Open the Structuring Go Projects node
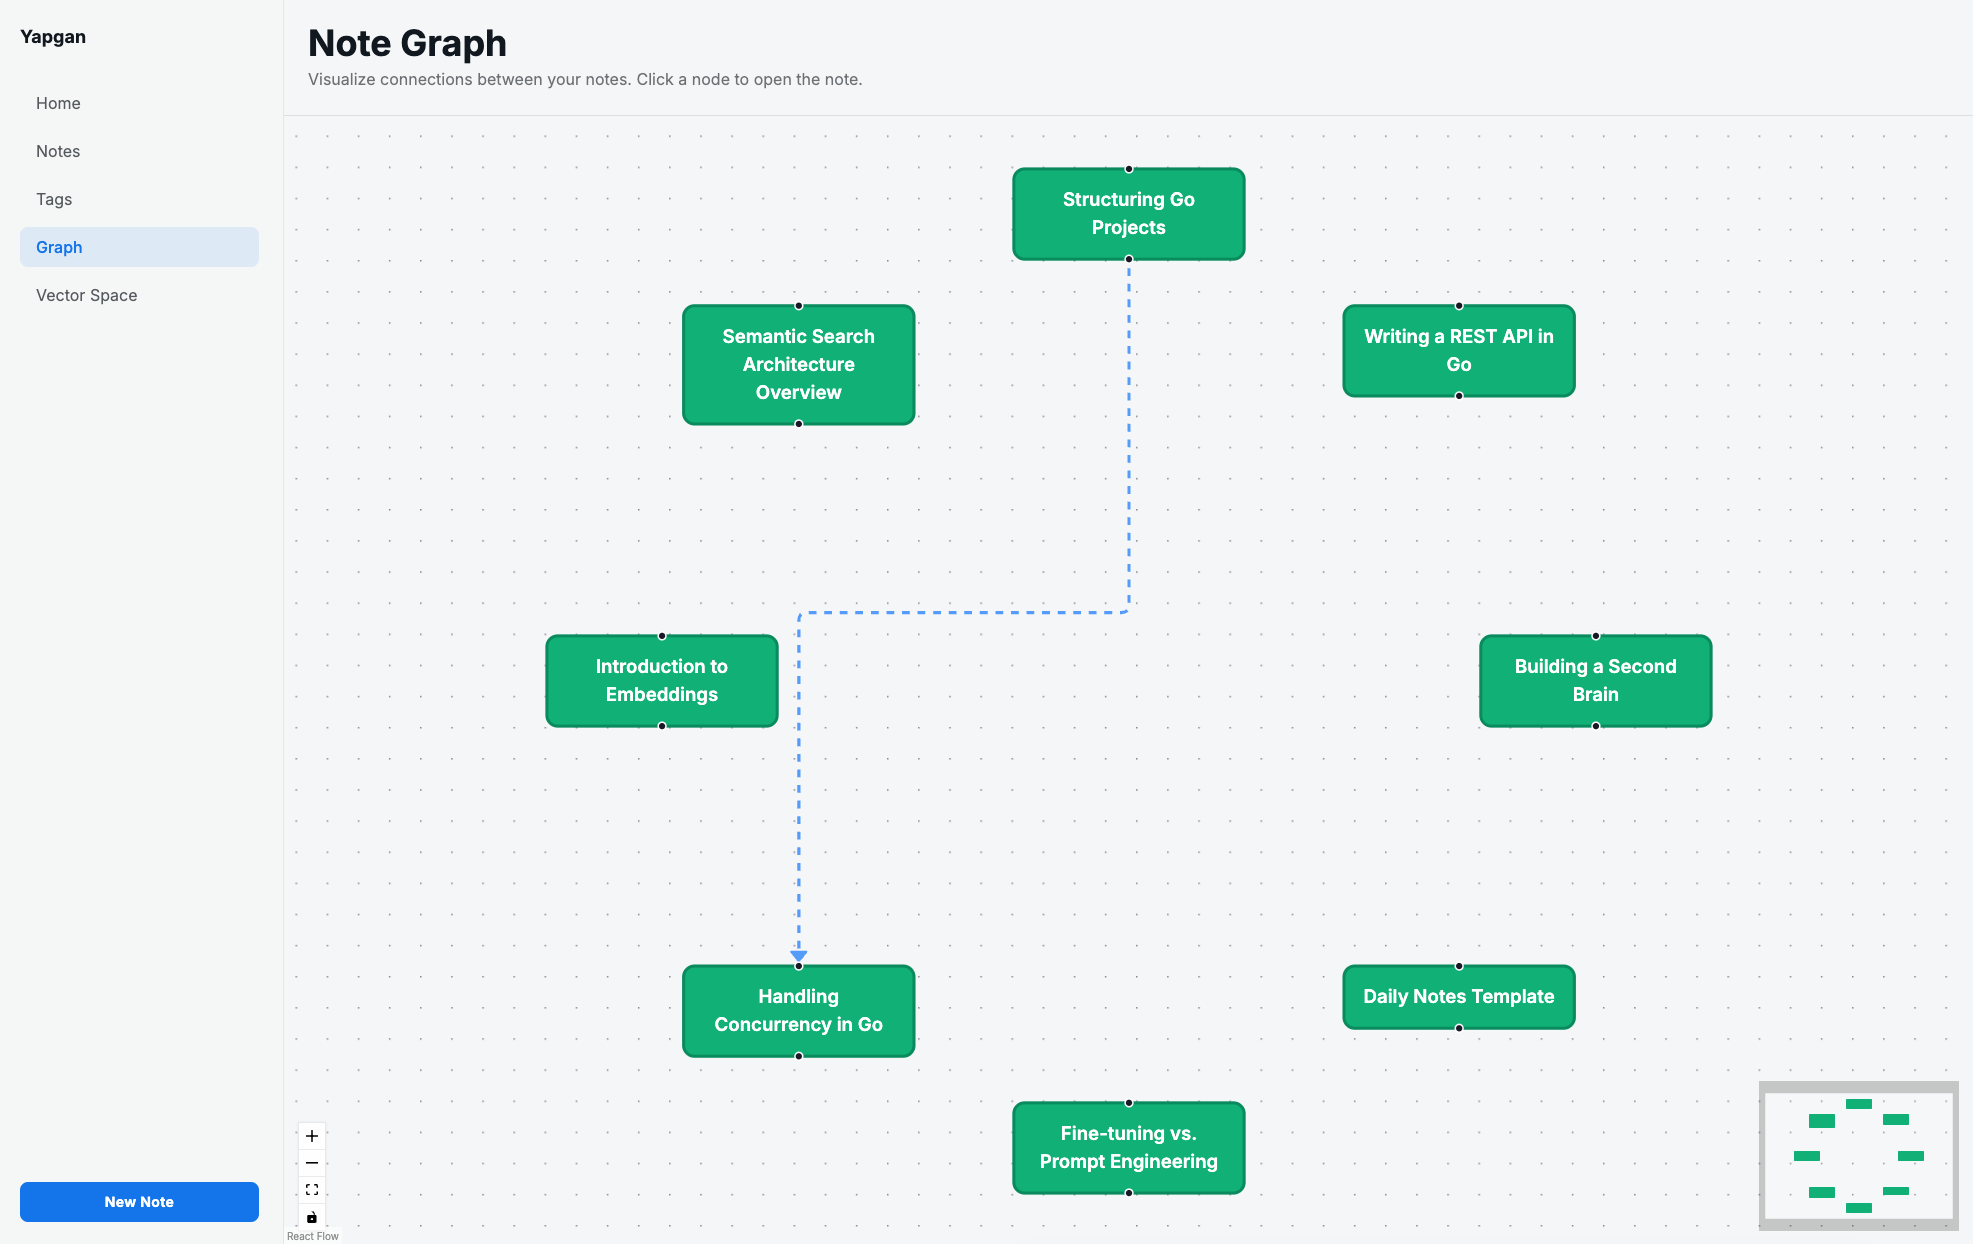The height and width of the screenshot is (1244, 1973). [x=1128, y=214]
